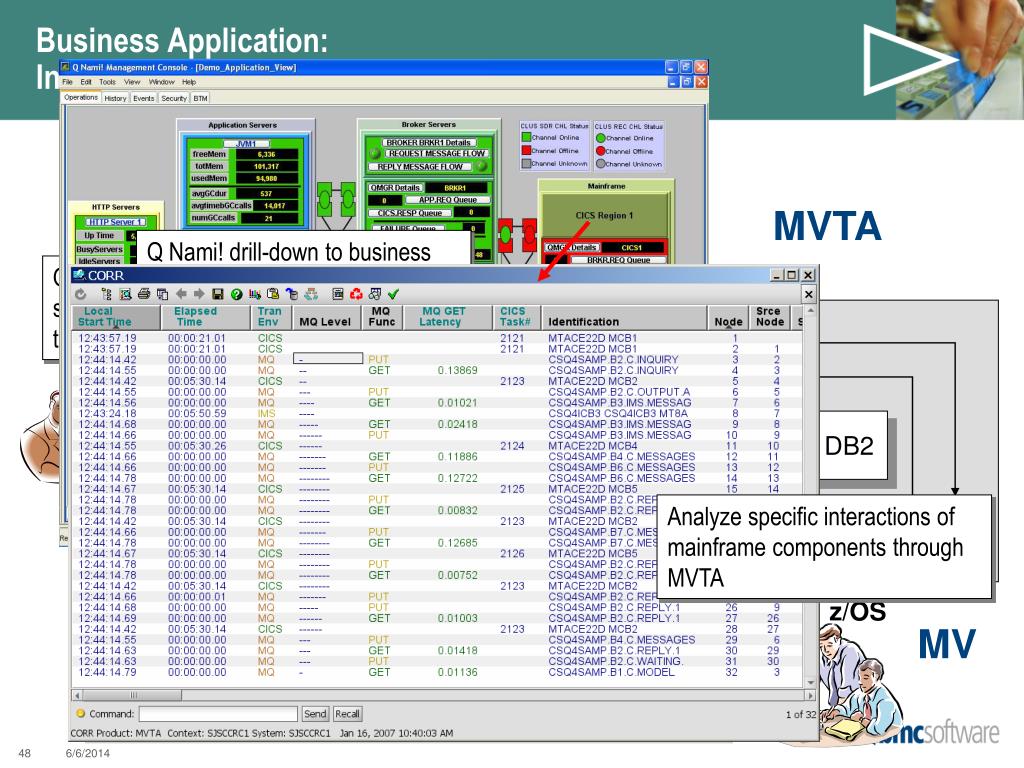Open the tree view icon in CORR toolbar
Viewport: 1024px width, 768px height.
pyautogui.click(x=106, y=294)
